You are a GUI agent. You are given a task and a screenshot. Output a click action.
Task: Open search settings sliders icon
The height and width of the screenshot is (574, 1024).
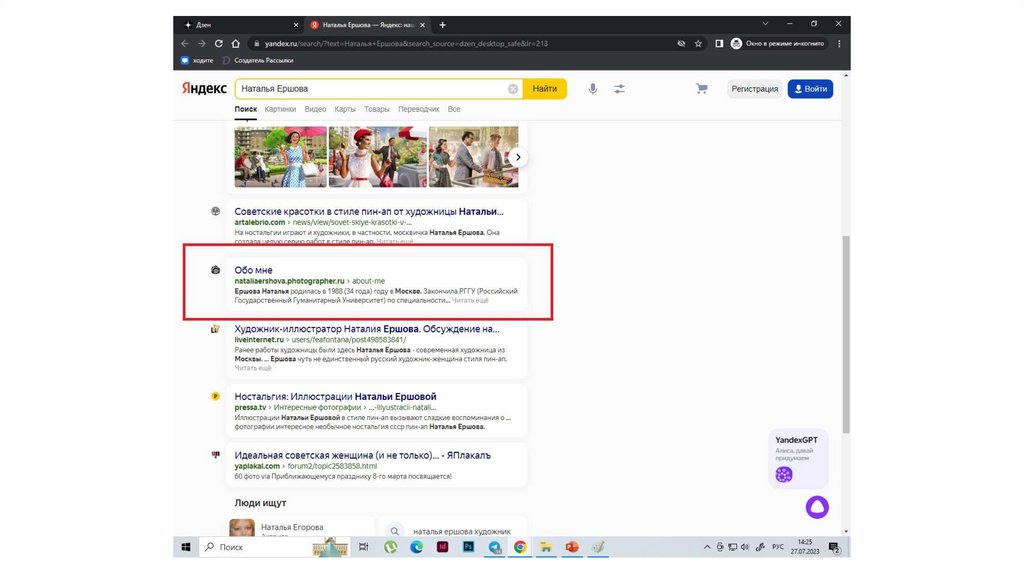click(619, 89)
